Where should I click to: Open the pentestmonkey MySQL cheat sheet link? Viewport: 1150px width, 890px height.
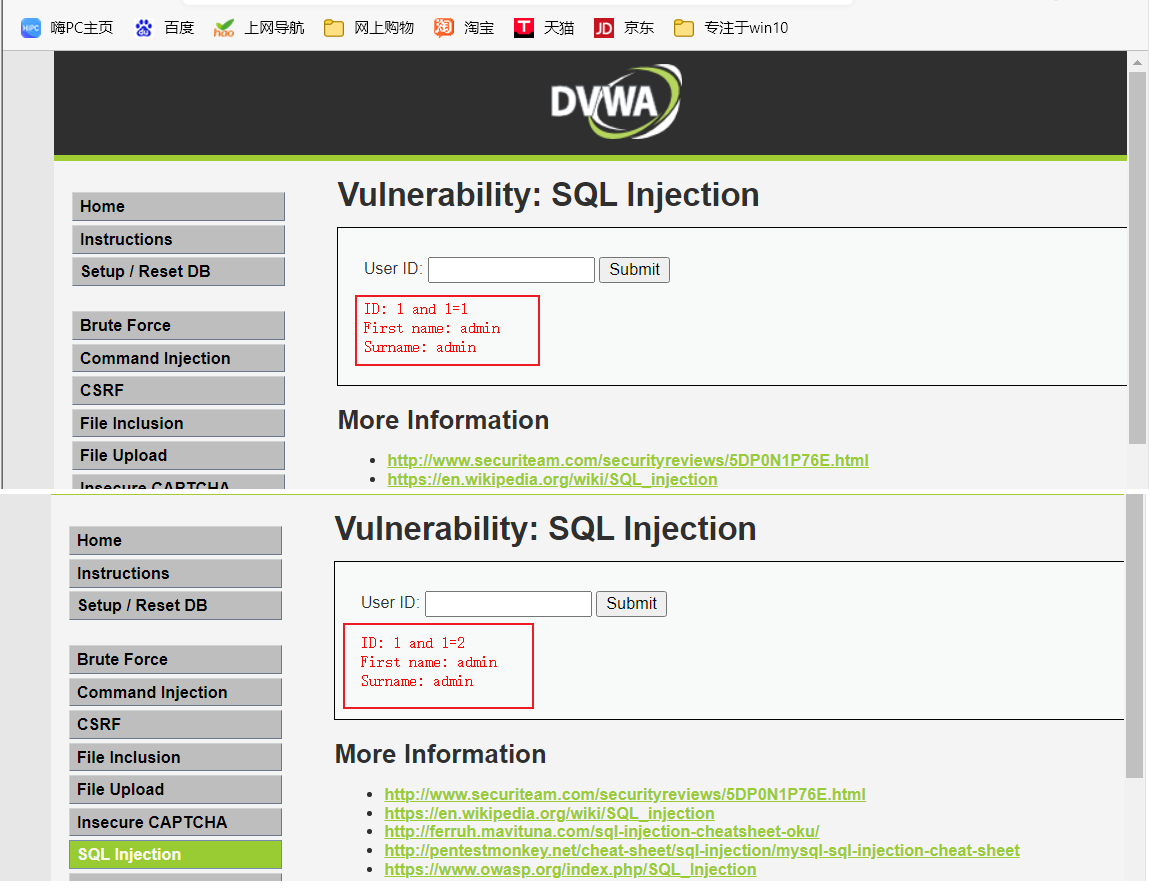pyautogui.click(x=702, y=850)
